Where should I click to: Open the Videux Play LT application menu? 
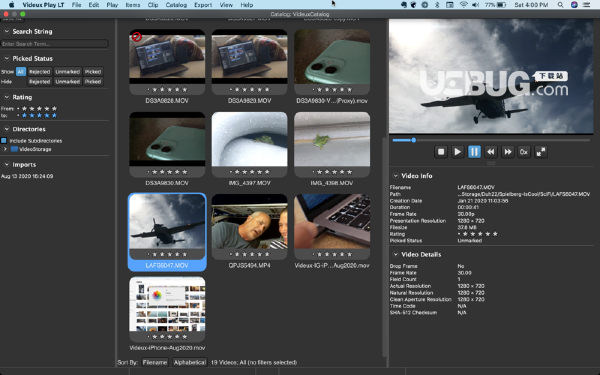point(43,5)
